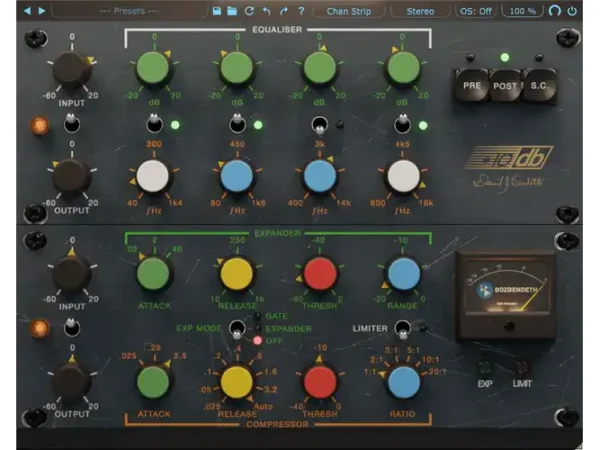Click the green compressor ATTACK knob
The height and width of the screenshot is (450, 600).
tap(153, 382)
